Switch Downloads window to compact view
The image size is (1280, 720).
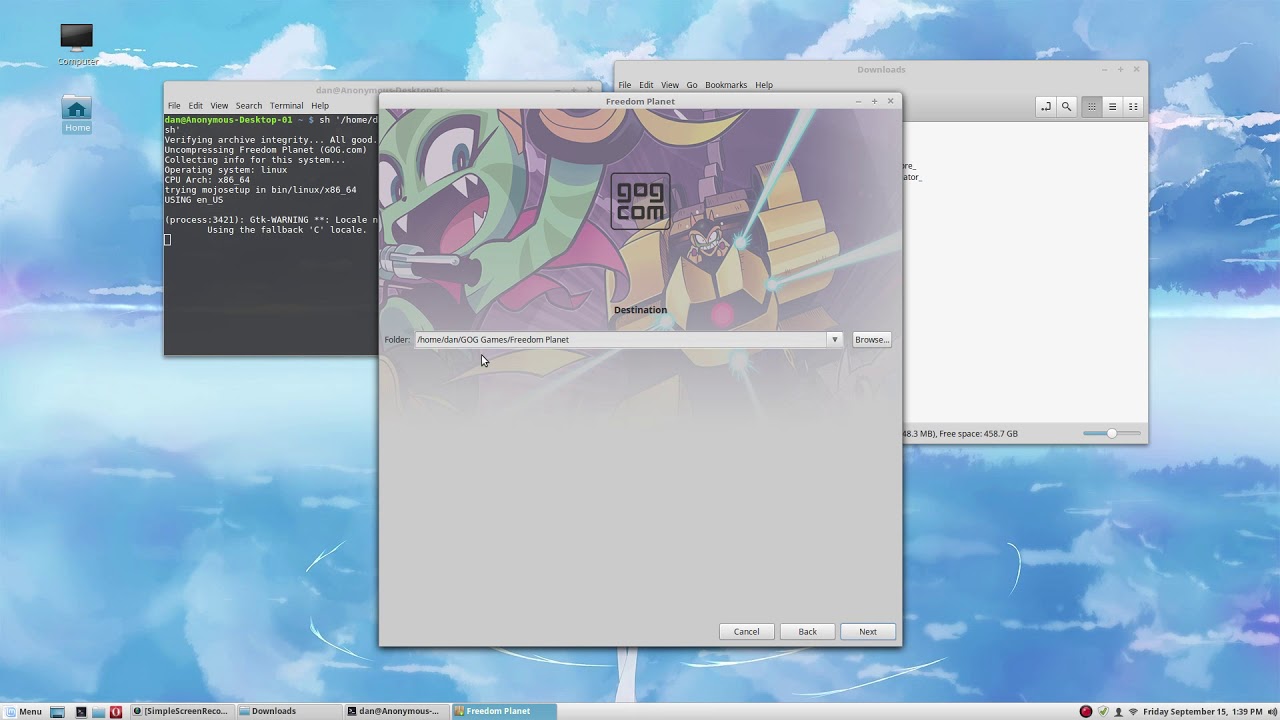[x=1133, y=106]
